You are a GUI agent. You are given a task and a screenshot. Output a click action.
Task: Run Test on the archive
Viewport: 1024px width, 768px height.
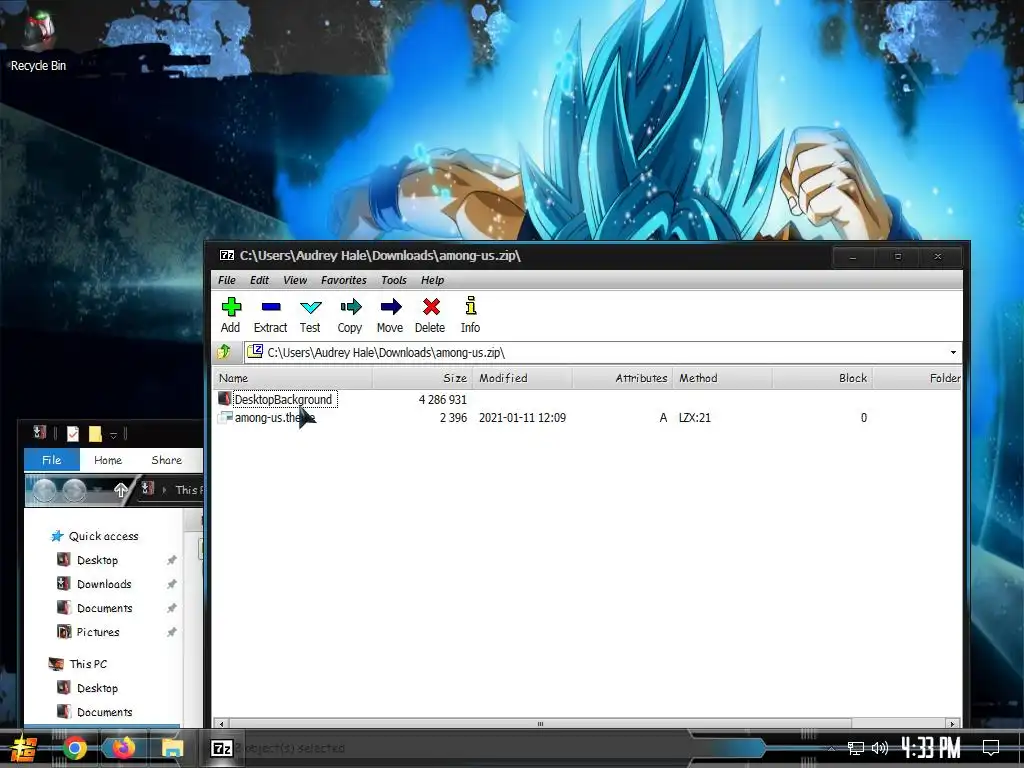(x=310, y=315)
